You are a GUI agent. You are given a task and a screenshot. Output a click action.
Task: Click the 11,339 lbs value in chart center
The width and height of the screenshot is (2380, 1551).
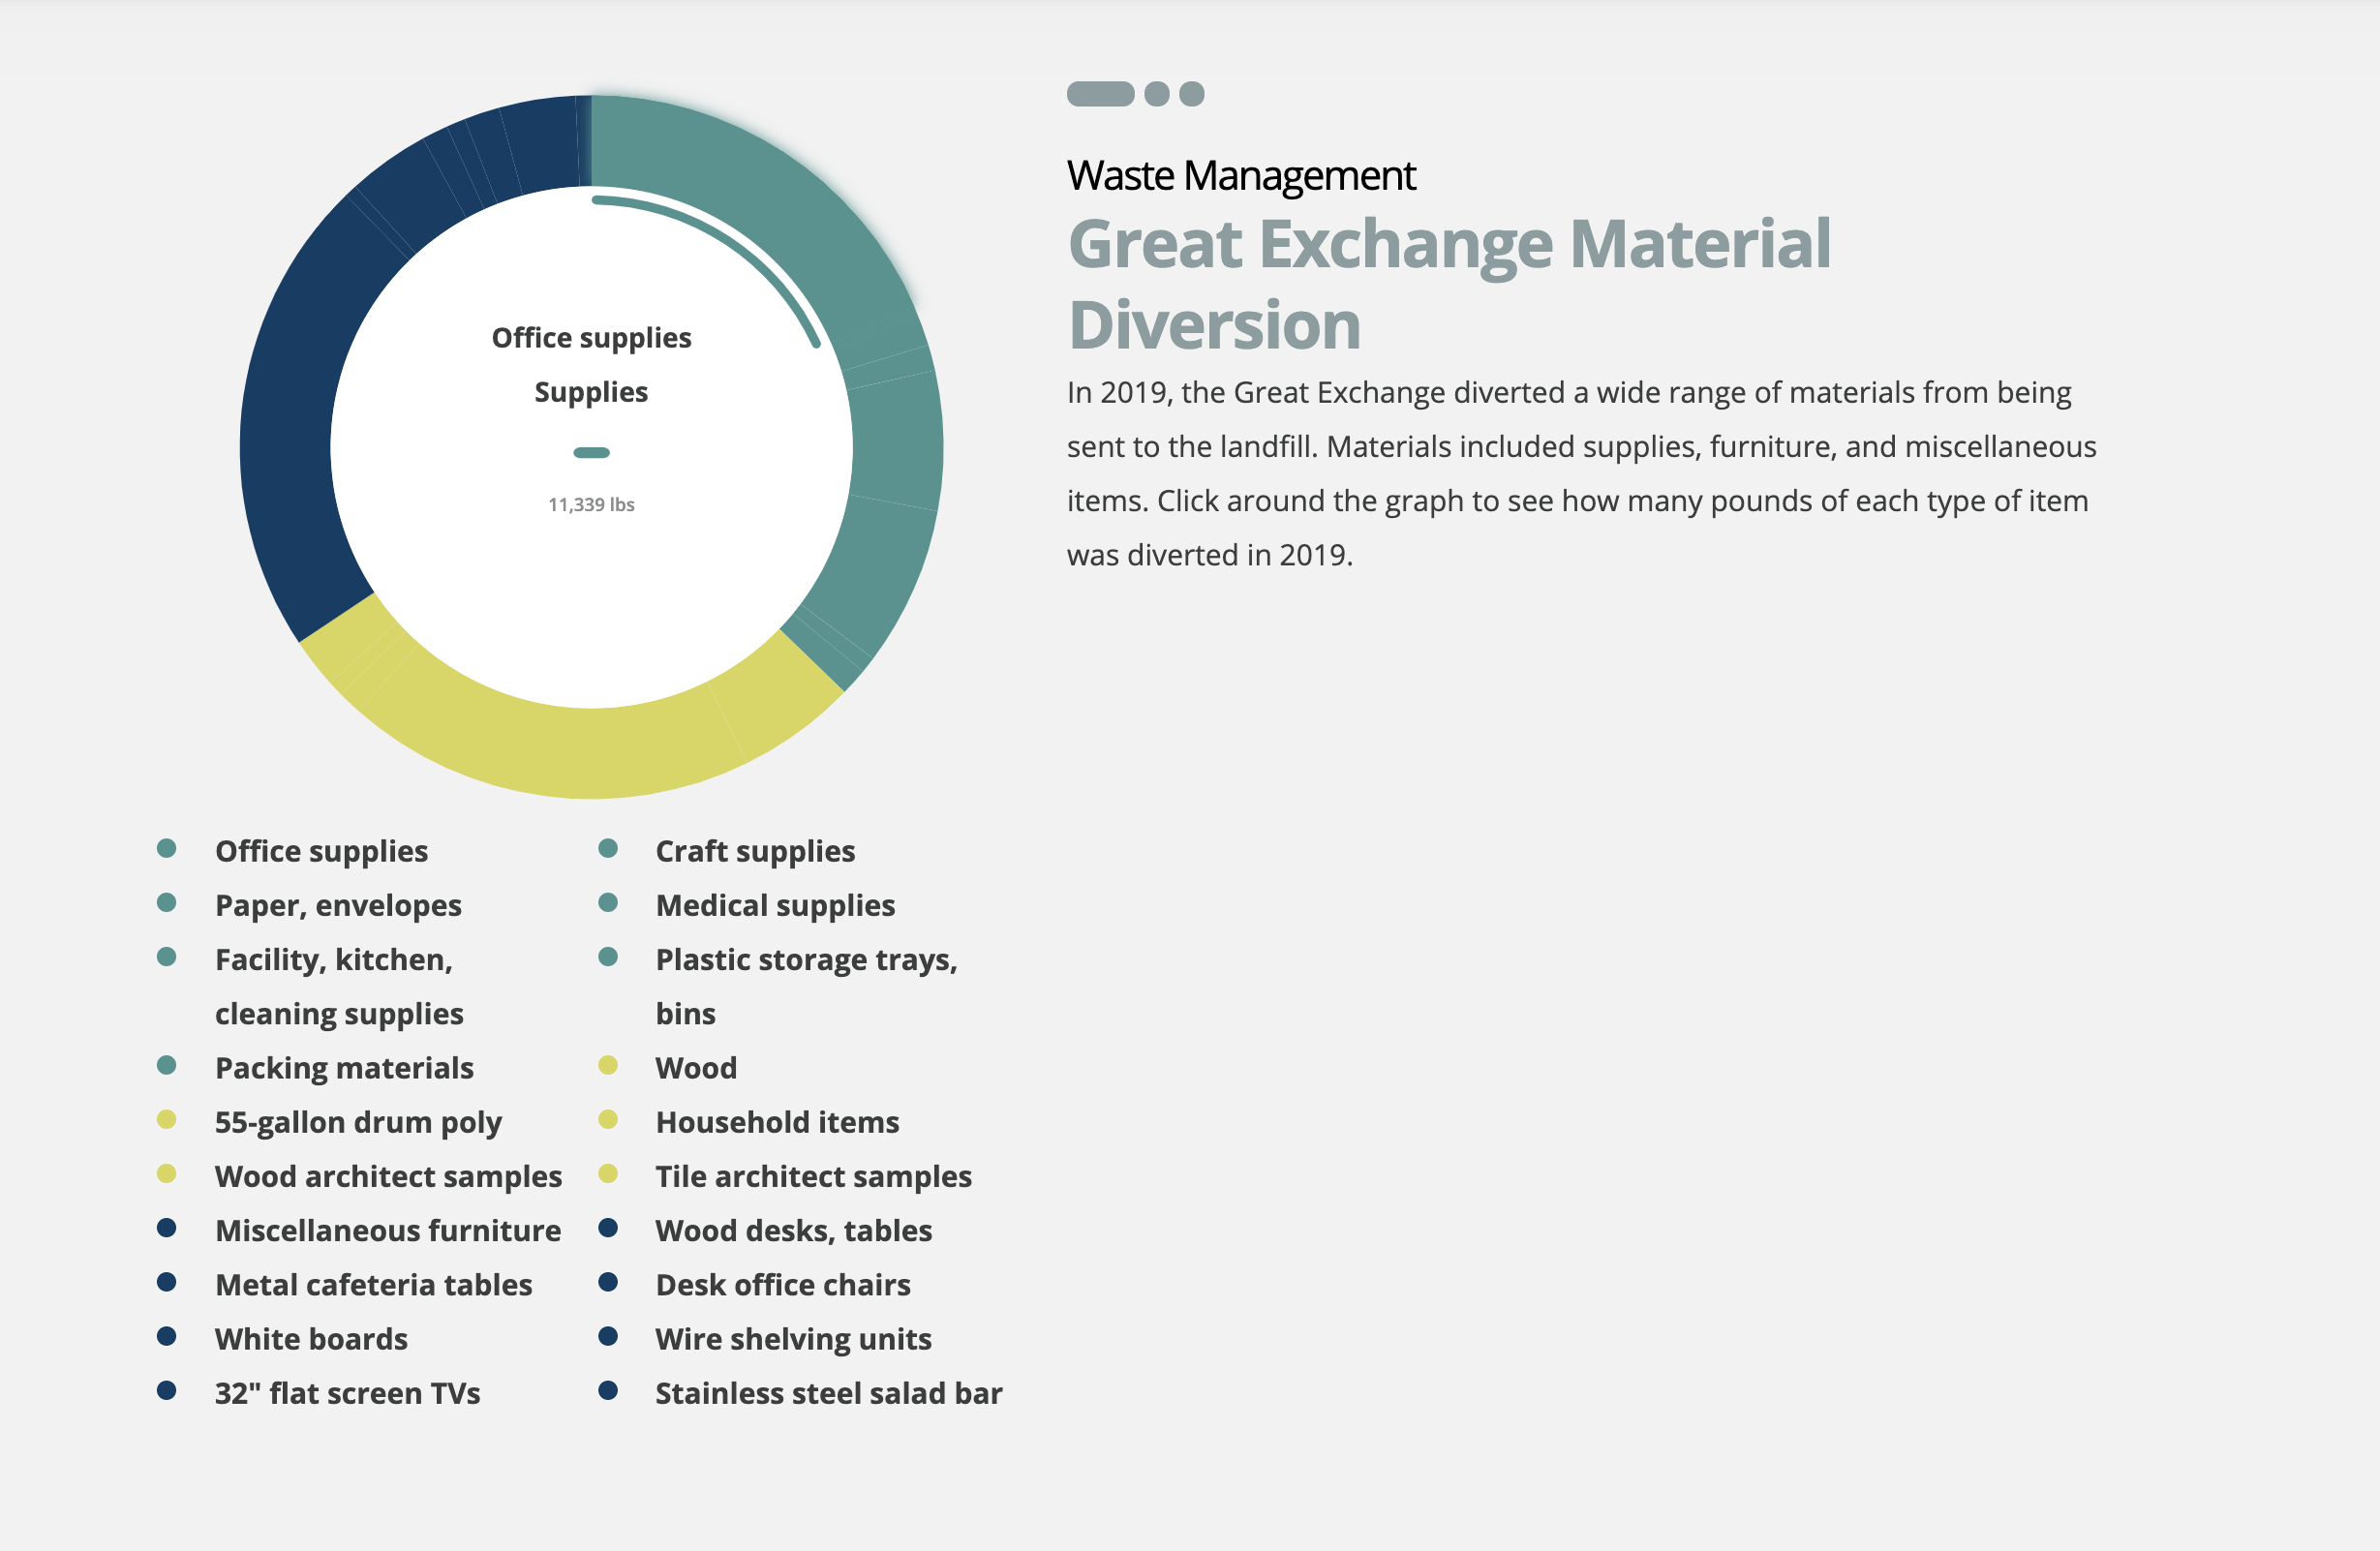coord(591,505)
